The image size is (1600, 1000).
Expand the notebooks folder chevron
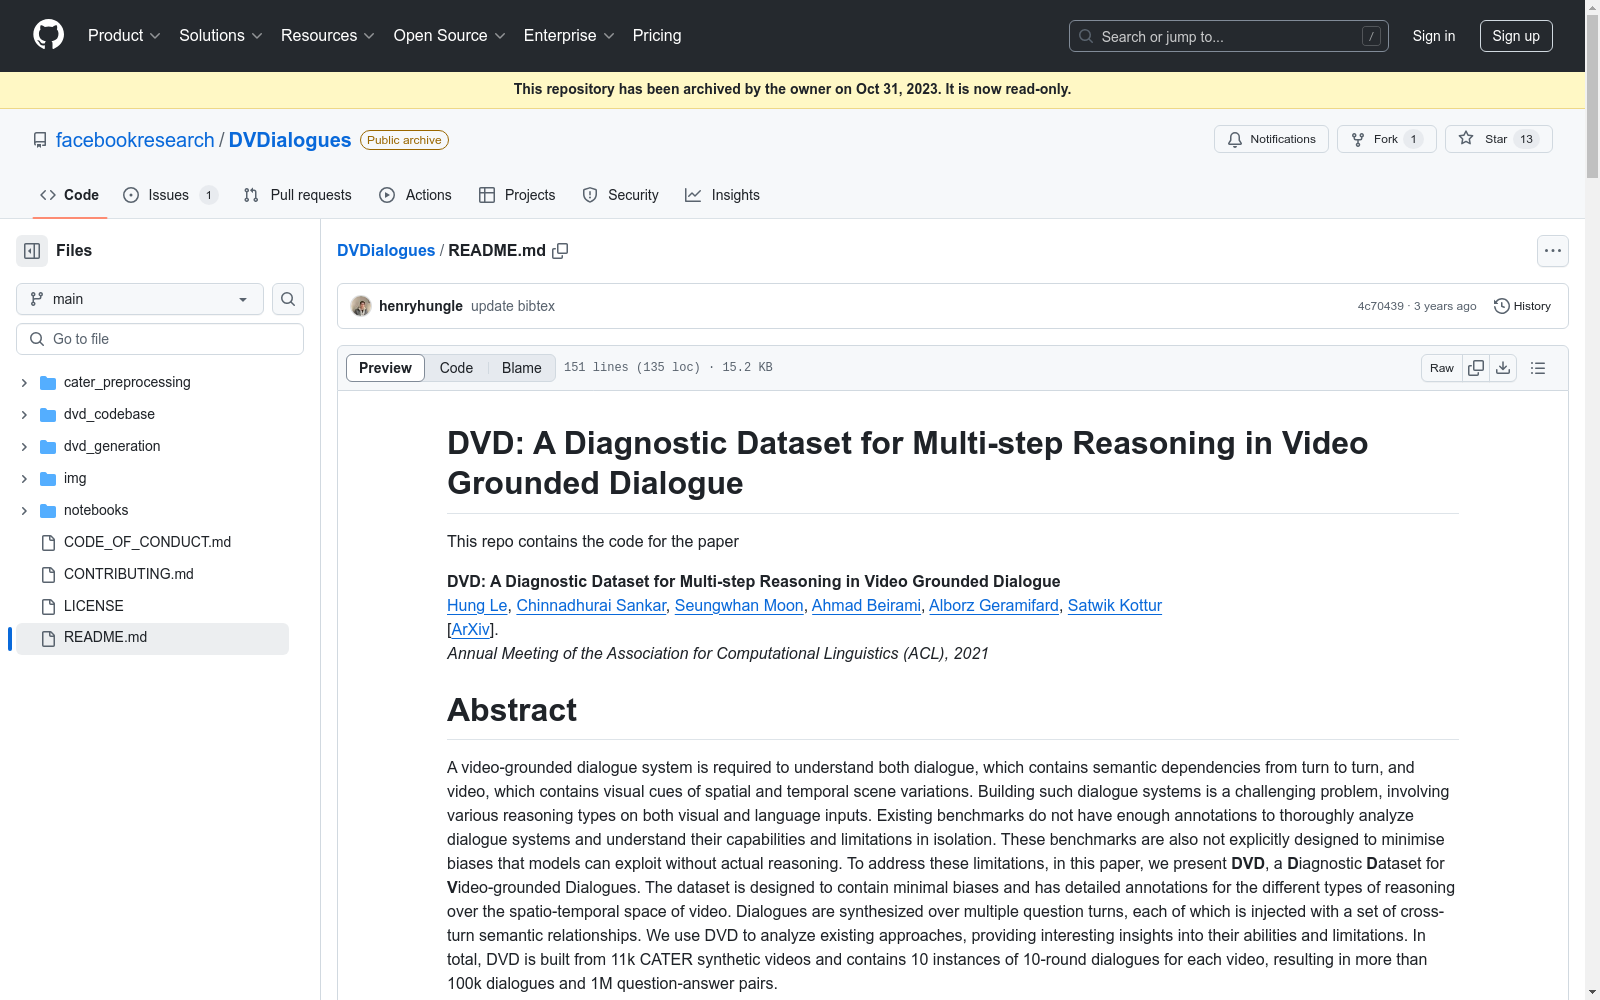[x=24, y=511]
